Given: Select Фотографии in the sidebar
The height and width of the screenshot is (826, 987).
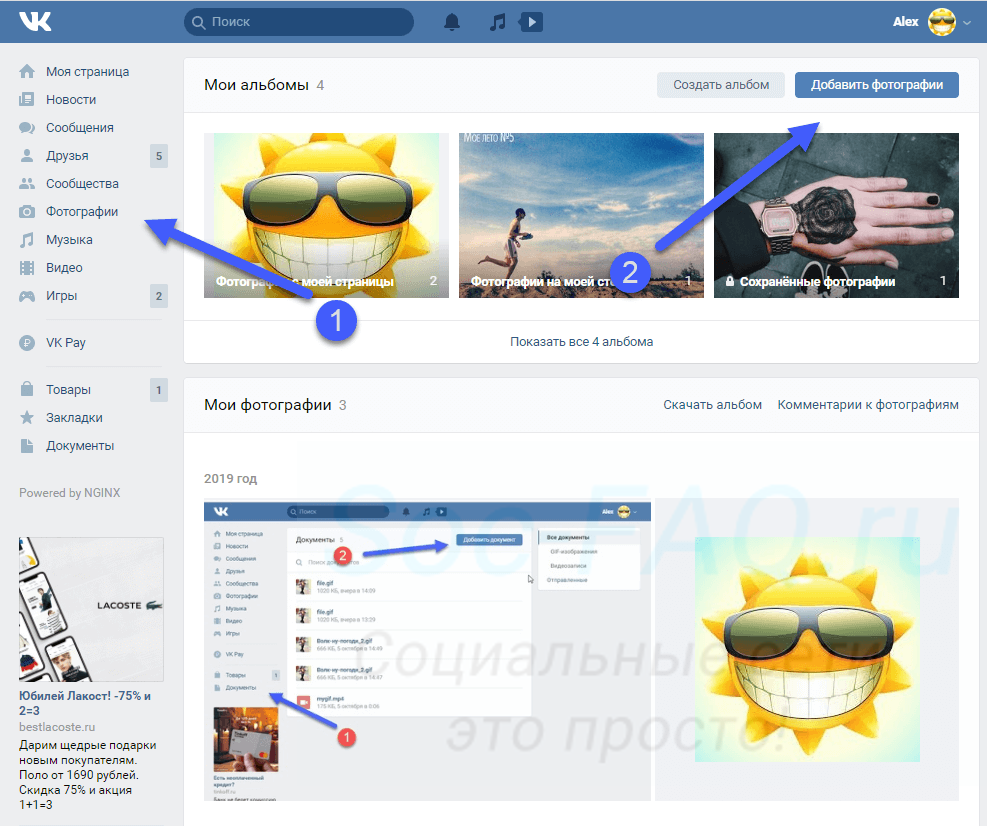Looking at the screenshot, I should pos(82,212).
